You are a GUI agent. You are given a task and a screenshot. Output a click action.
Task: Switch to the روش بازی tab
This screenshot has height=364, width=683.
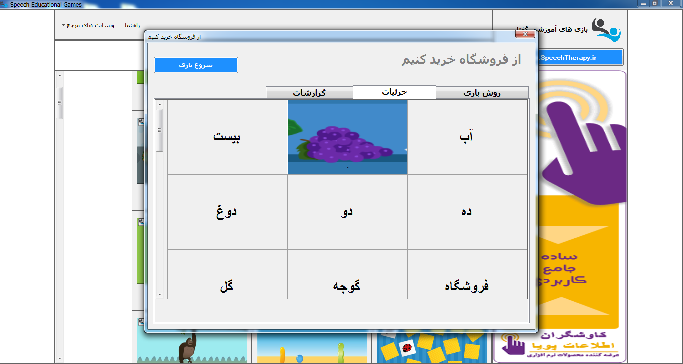coord(482,93)
